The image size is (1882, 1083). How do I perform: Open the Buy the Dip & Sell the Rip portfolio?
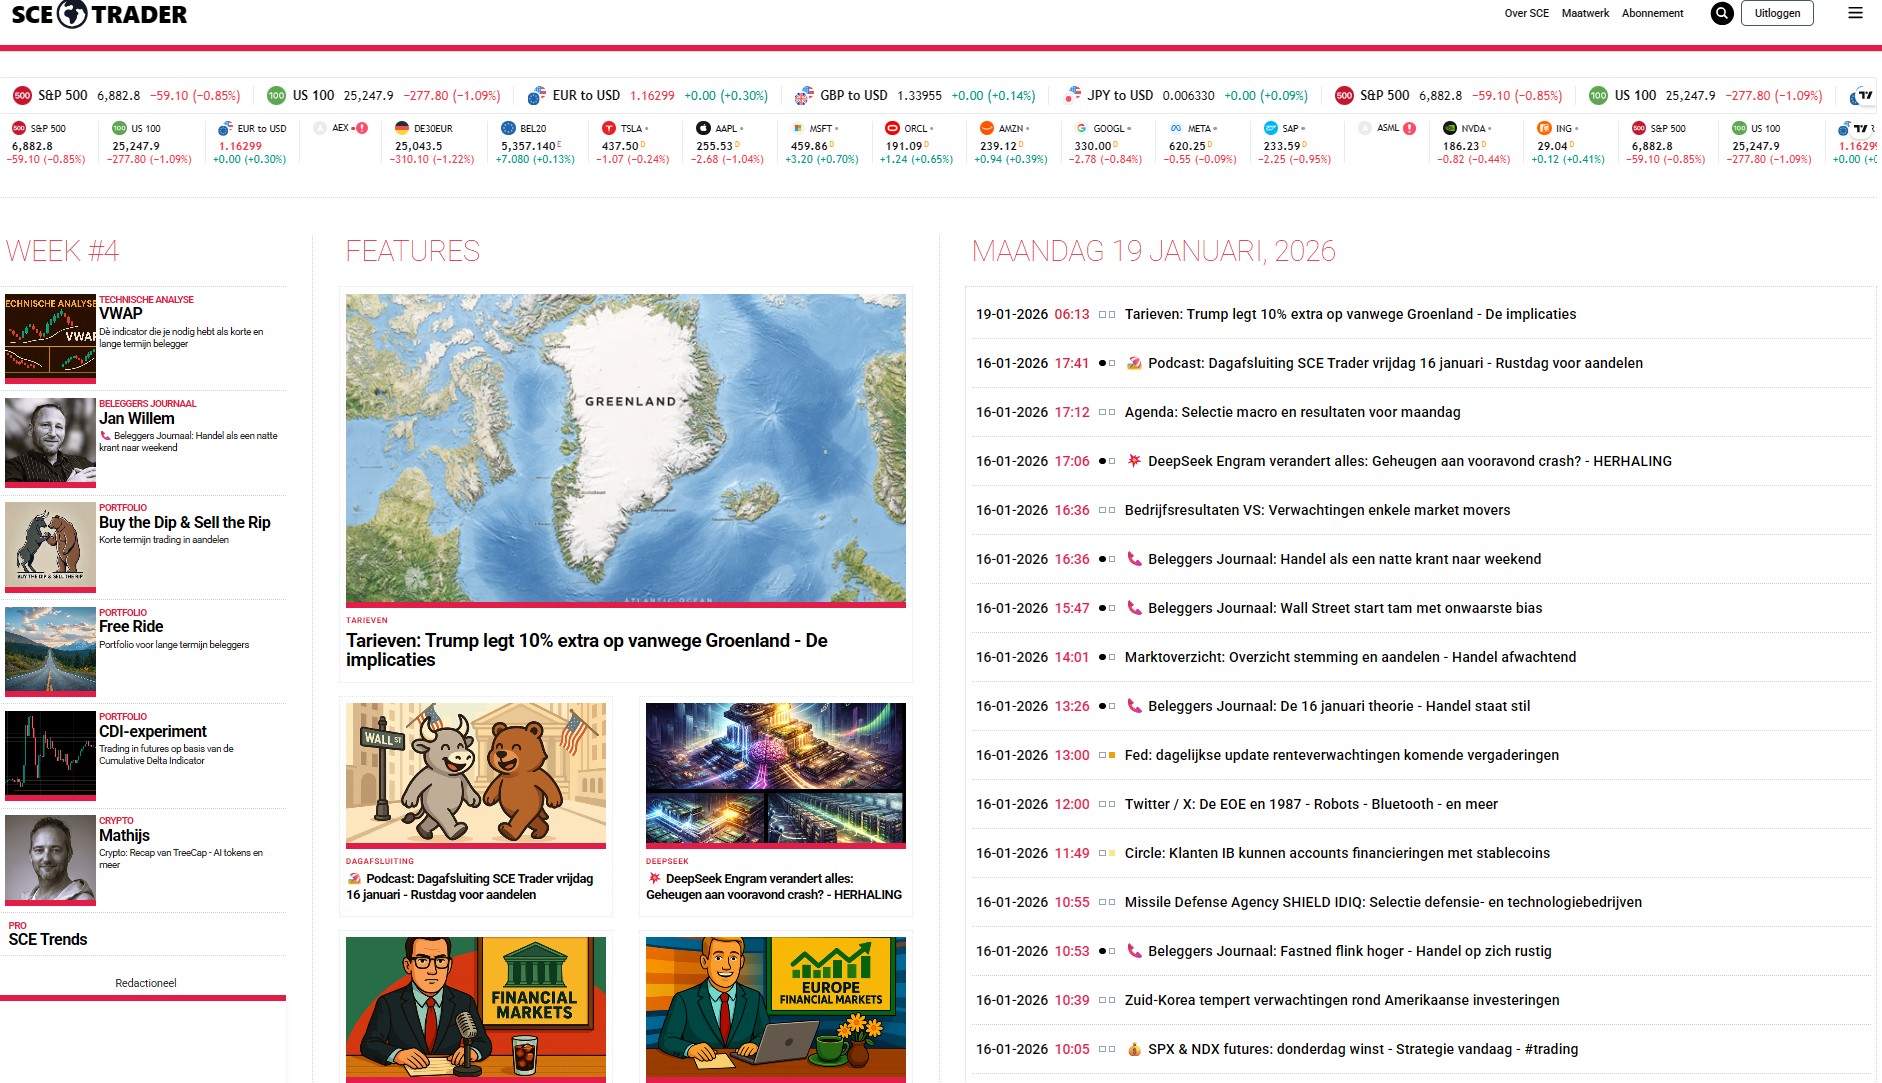(x=185, y=522)
